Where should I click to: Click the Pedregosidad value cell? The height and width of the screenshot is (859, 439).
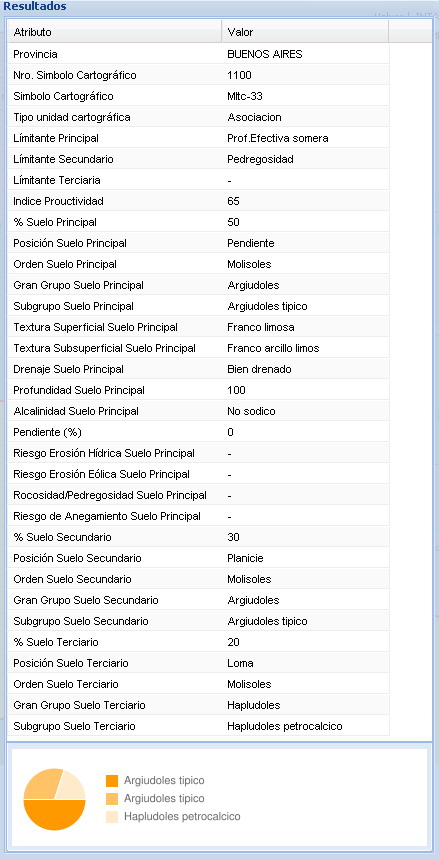(260, 159)
